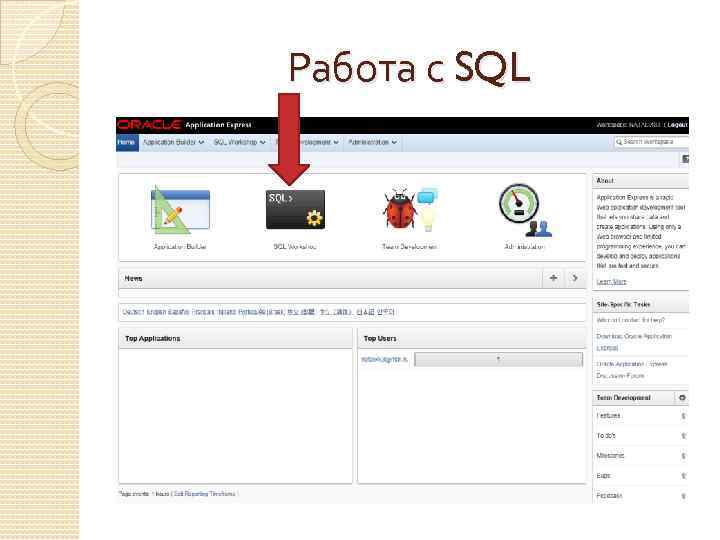Click the Oracle logo

[x=149, y=125]
